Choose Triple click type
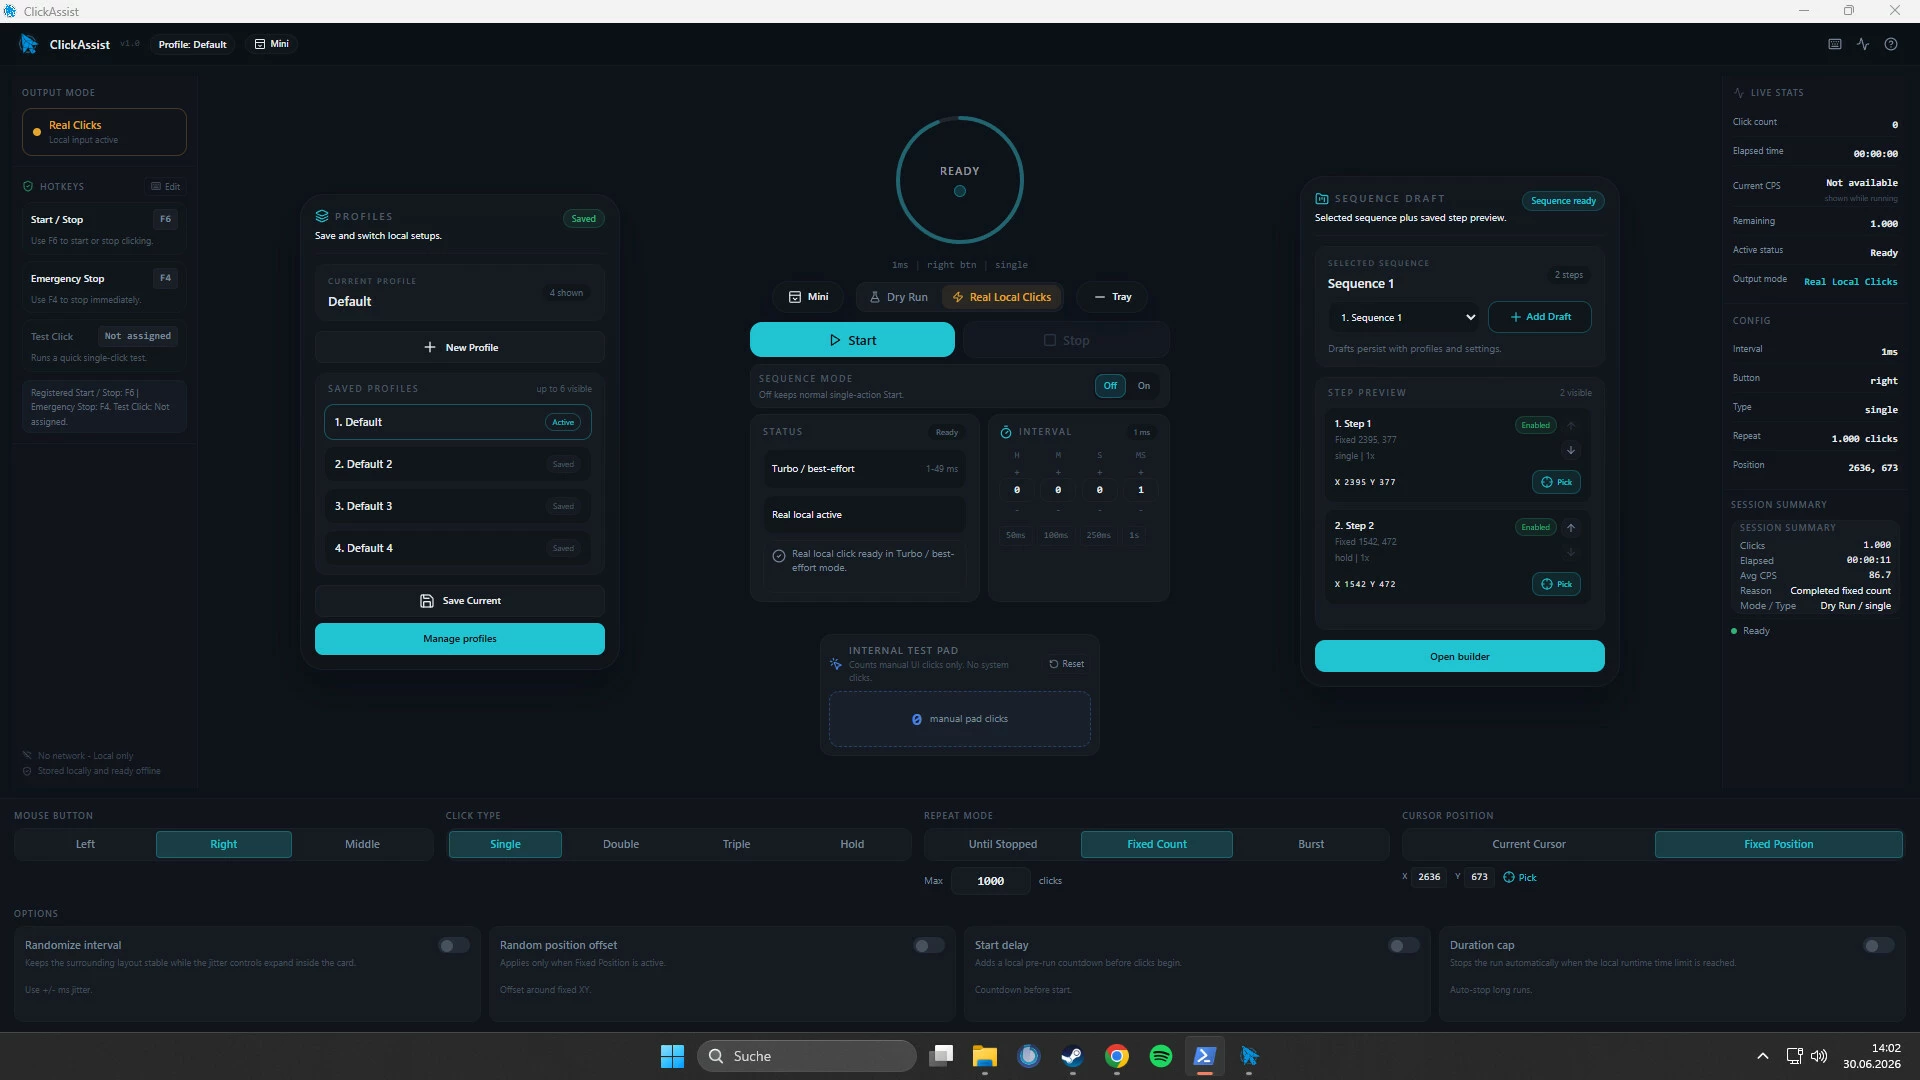Image resolution: width=1920 pixels, height=1080 pixels. point(737,845)
